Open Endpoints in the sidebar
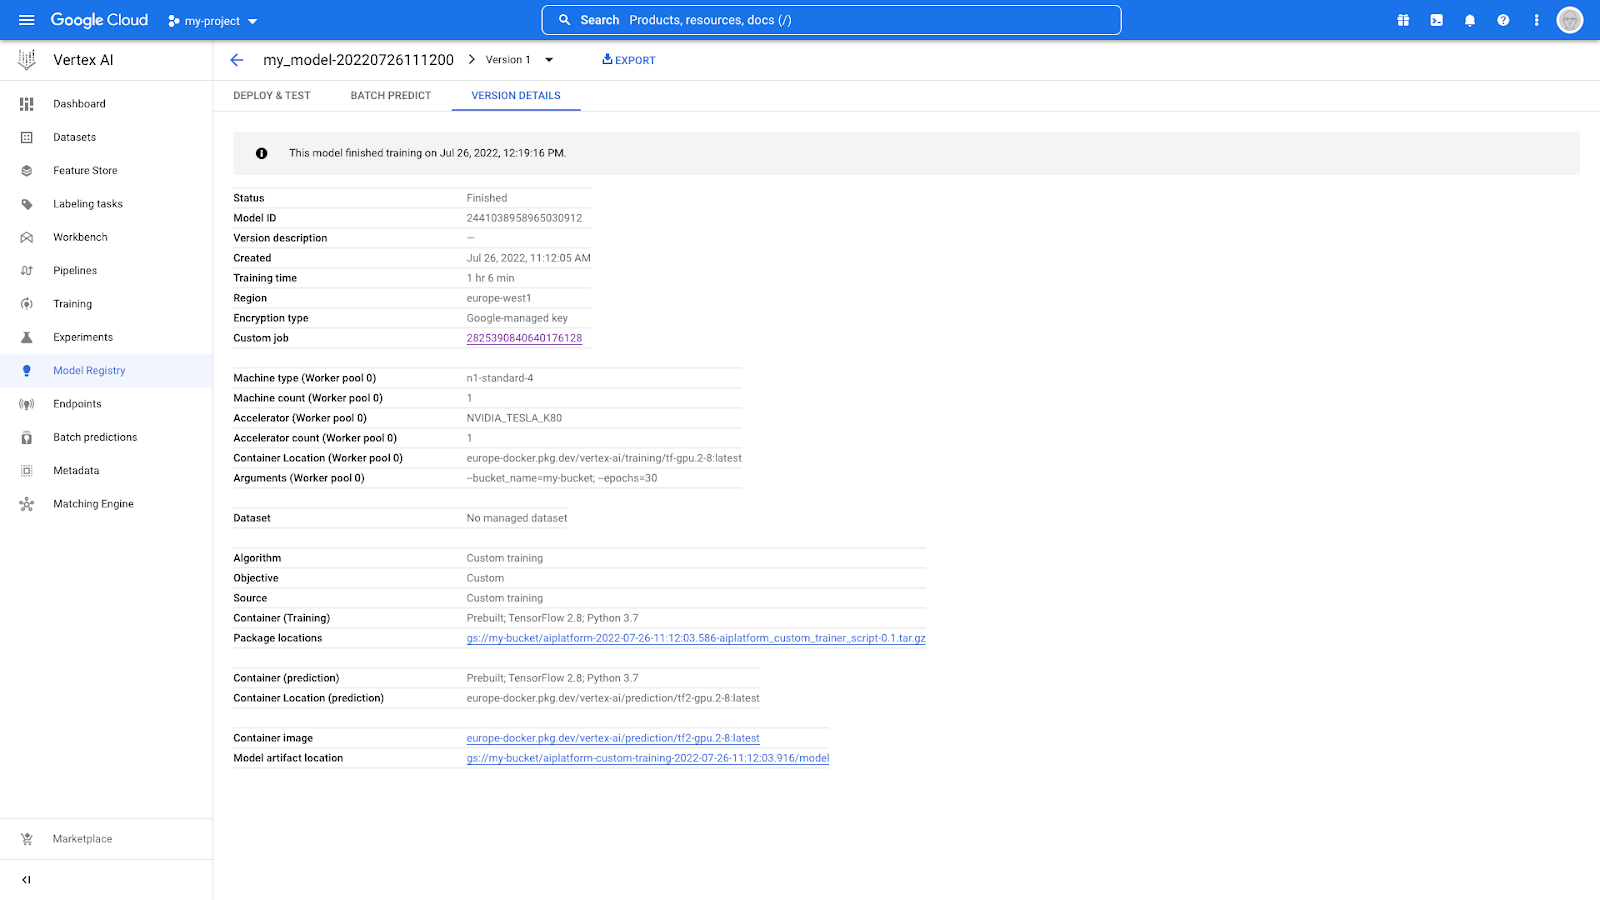Screen dimensions: 1600x900 click(x=77, y=404)
